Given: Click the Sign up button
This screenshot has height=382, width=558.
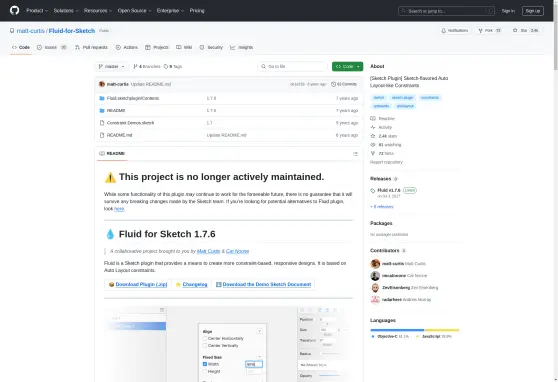Looking at the screenshot, I should click(x=532, y=11).
